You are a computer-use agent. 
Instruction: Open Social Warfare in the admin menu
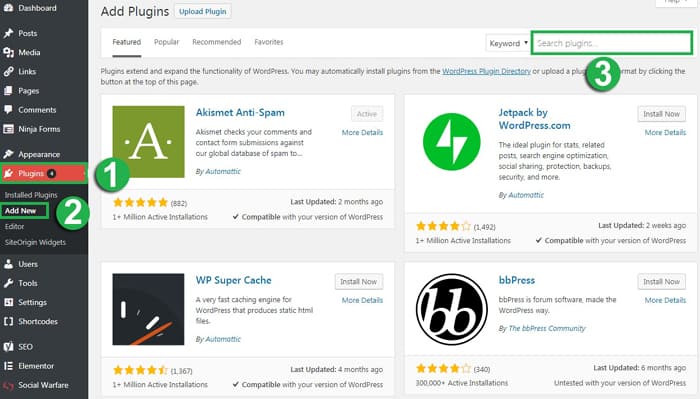pyautogui.click(x=44, y=385)
